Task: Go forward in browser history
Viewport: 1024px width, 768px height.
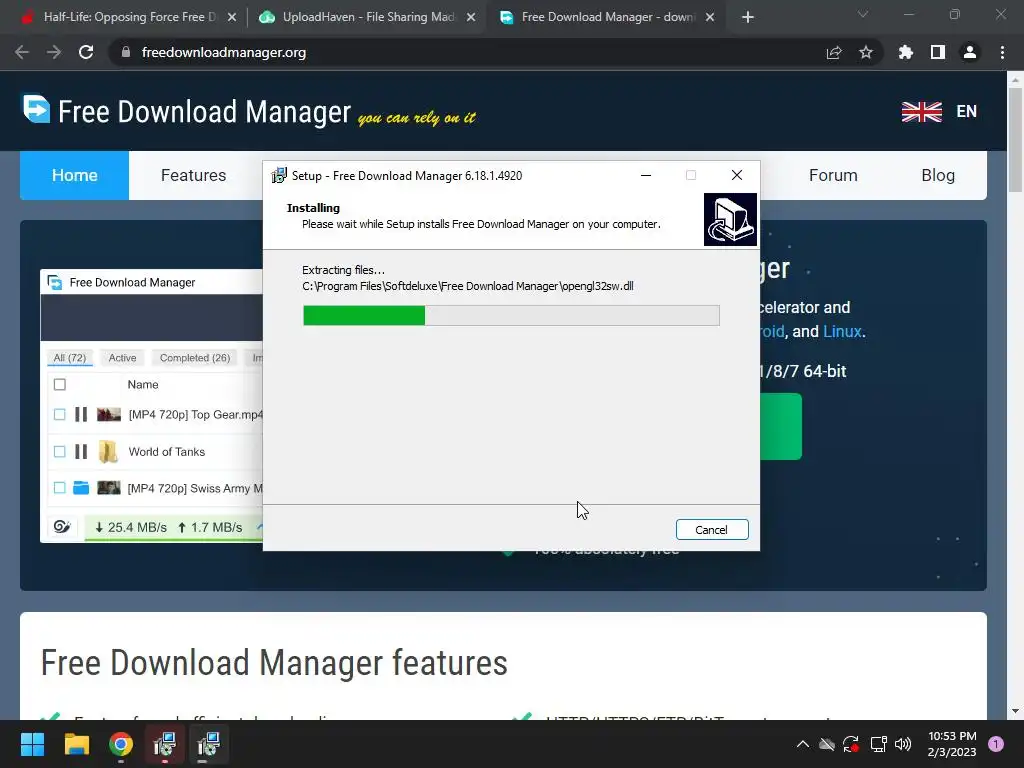Action: (x=54, y=52)
